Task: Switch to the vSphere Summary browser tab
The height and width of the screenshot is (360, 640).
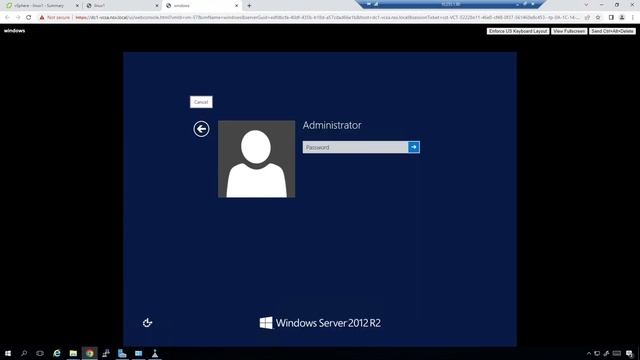Action: point(39,6)
